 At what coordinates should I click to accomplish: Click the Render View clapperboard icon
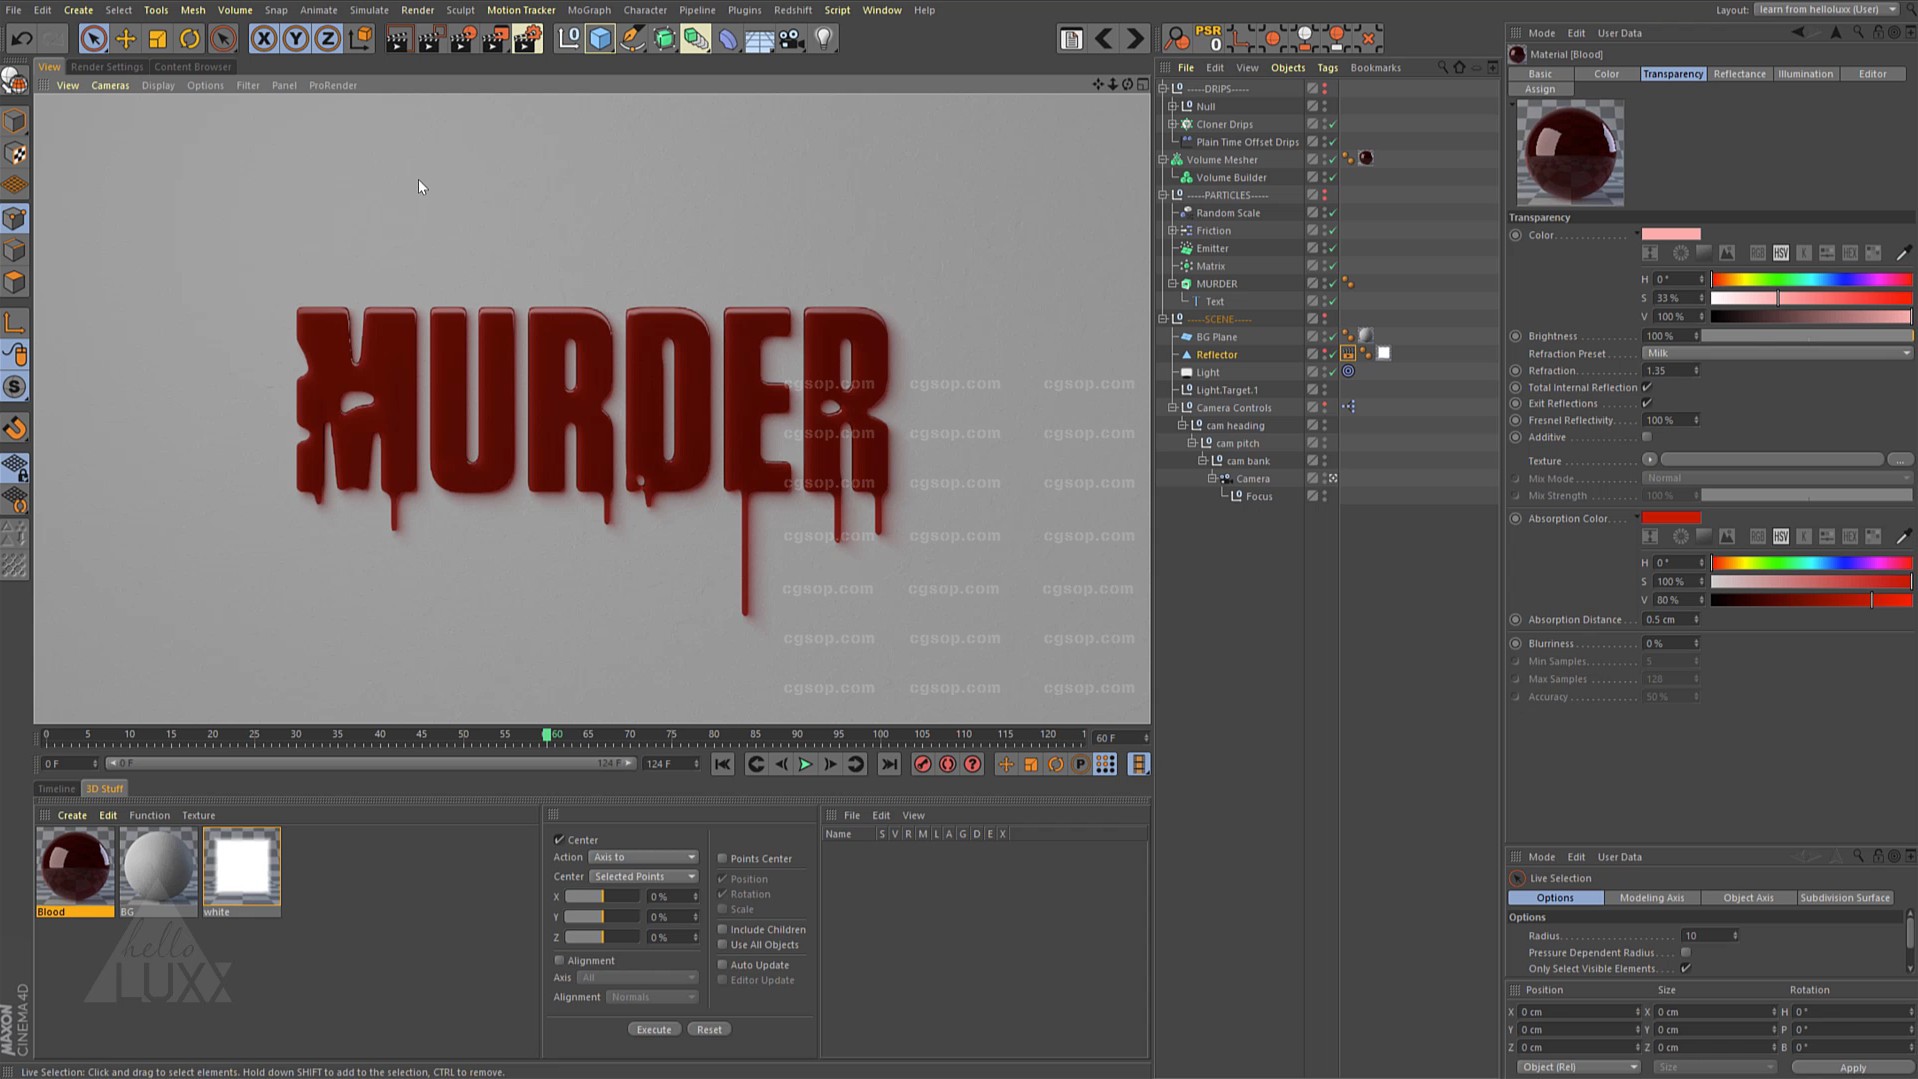[398, 39]
